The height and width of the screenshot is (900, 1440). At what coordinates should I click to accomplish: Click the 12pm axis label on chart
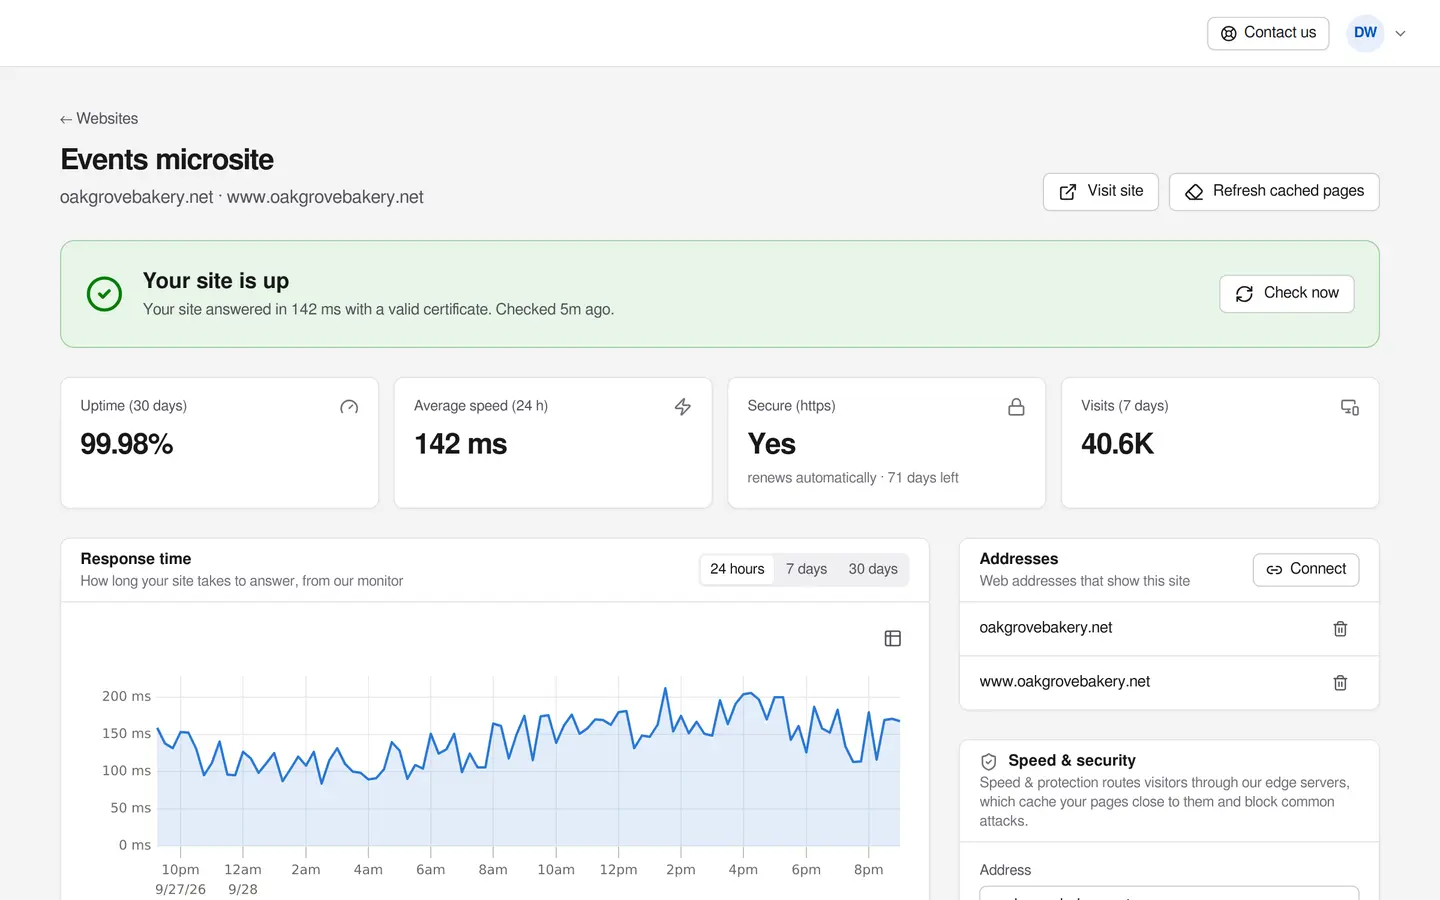click(618, 870)
